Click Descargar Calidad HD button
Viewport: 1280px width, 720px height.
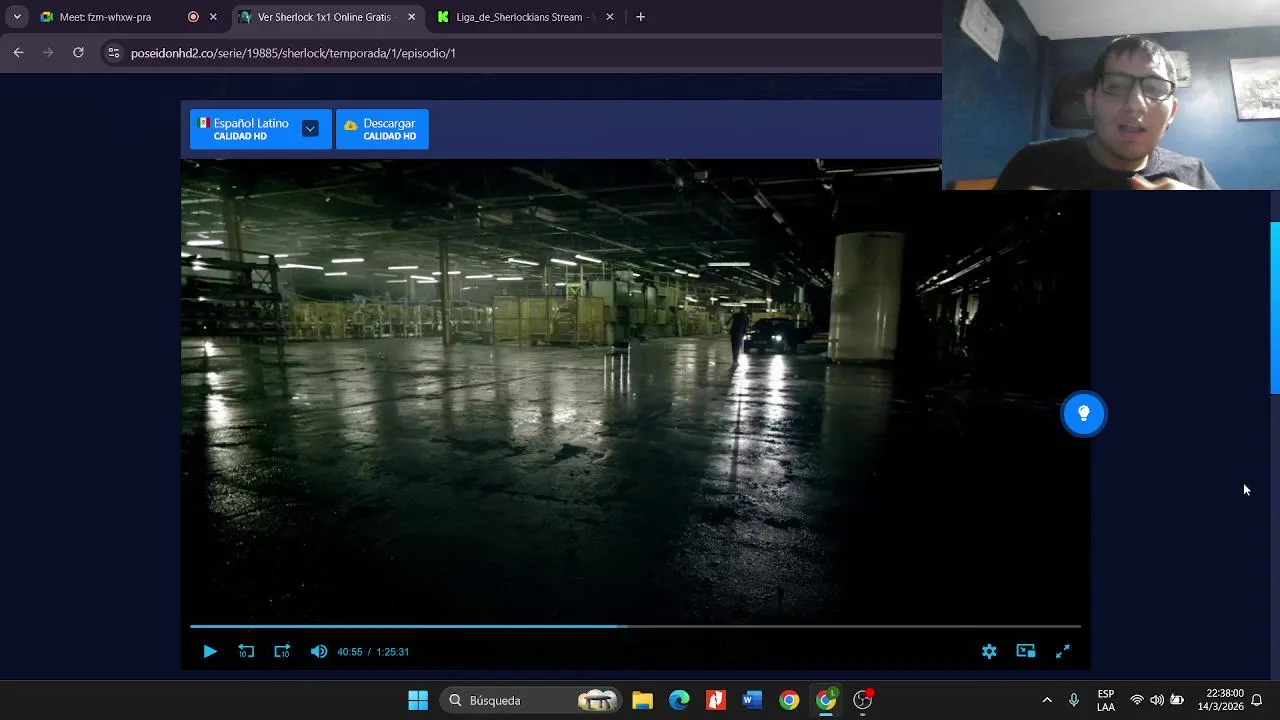tap(382, 129)
